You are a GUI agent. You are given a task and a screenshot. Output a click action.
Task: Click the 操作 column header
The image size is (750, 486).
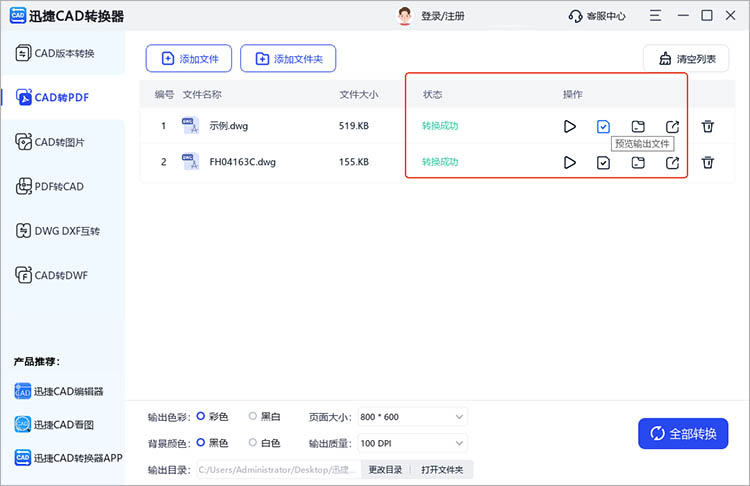(573, 94)
